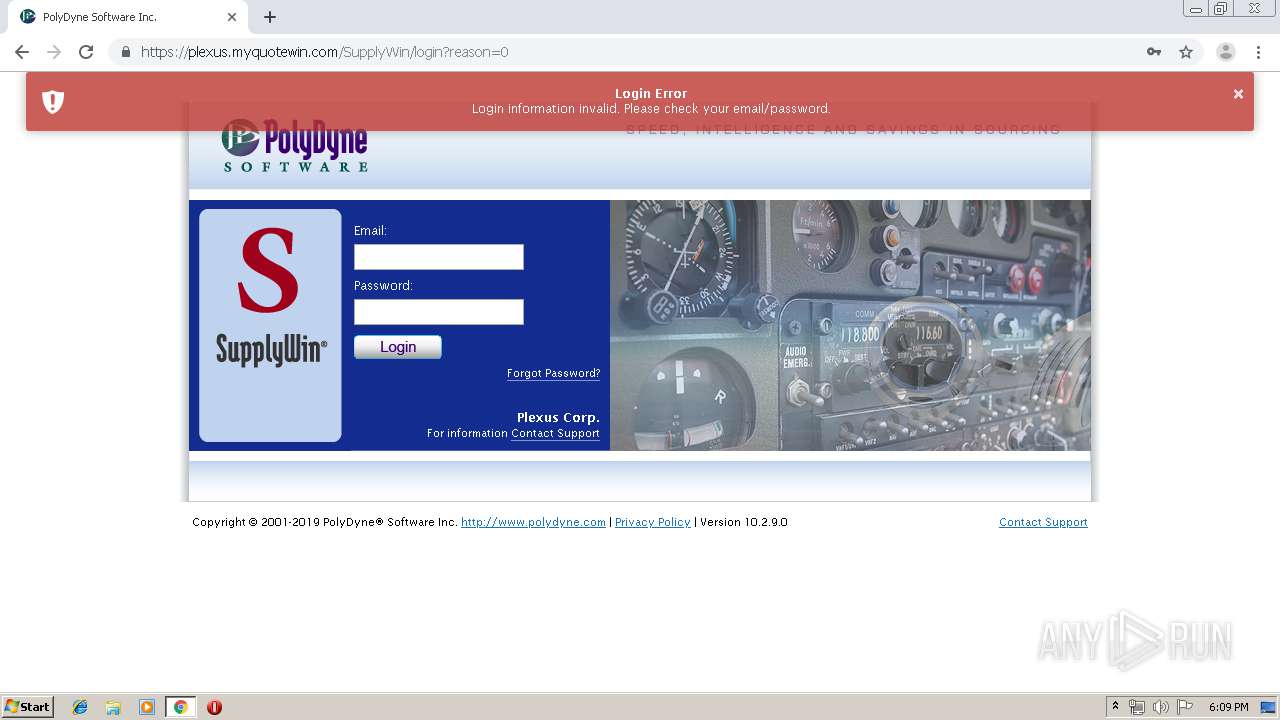Show hidden system tray icons
The image size is (1280, 720).
[x=1115, y=707]
